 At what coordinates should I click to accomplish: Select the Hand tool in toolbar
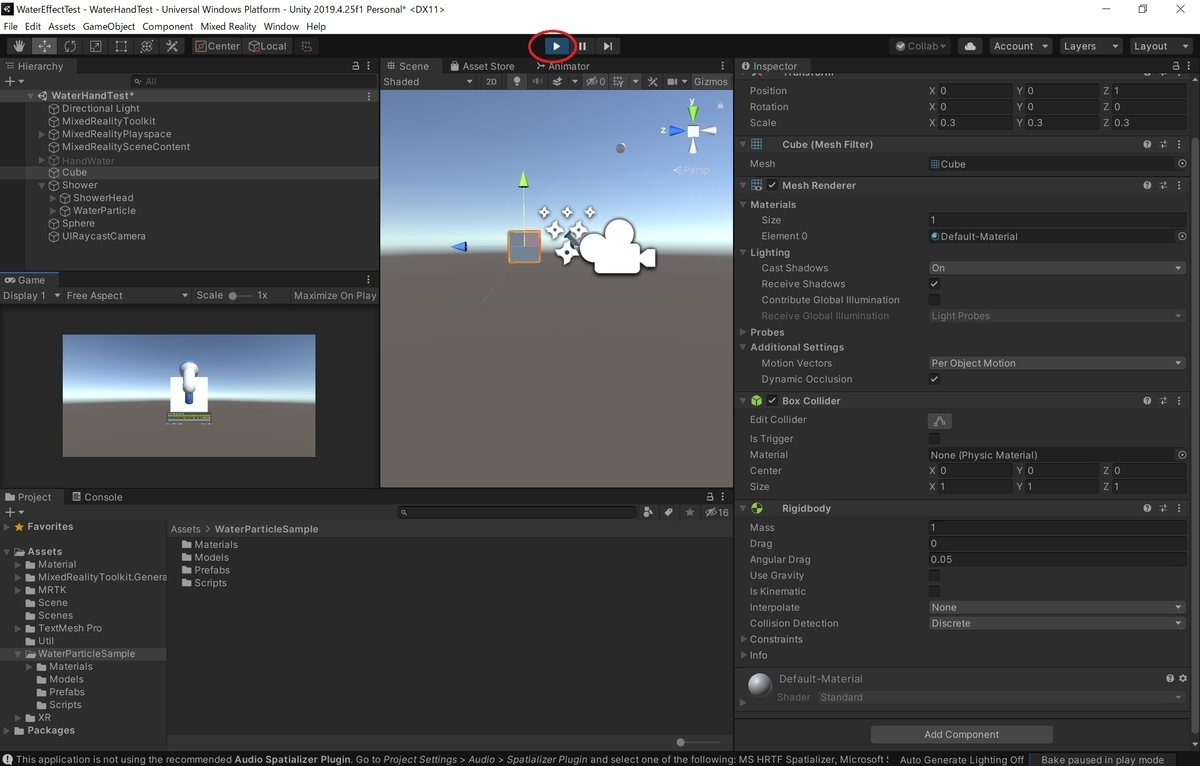(19, 46)
